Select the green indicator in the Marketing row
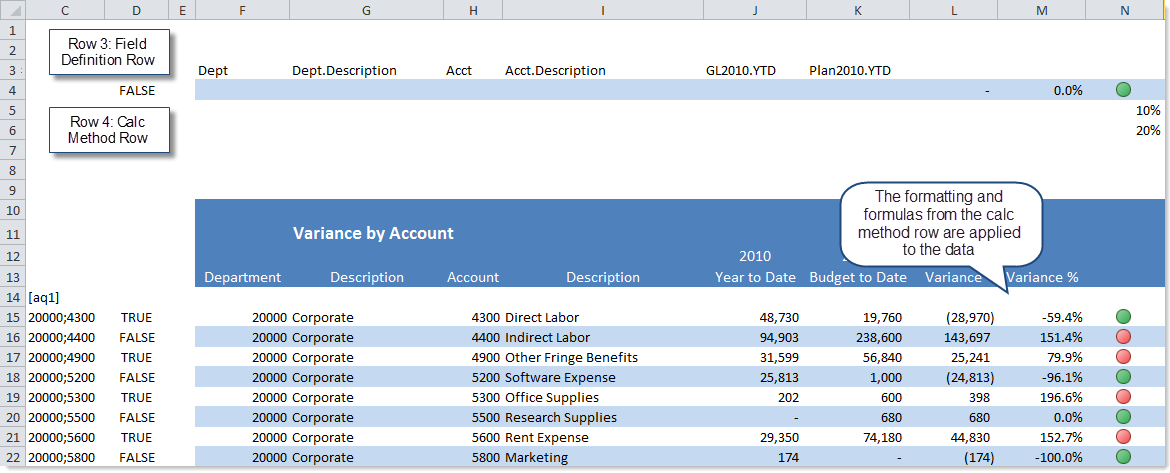This screenshot has width=1170, height=473. pos(1123,457)
